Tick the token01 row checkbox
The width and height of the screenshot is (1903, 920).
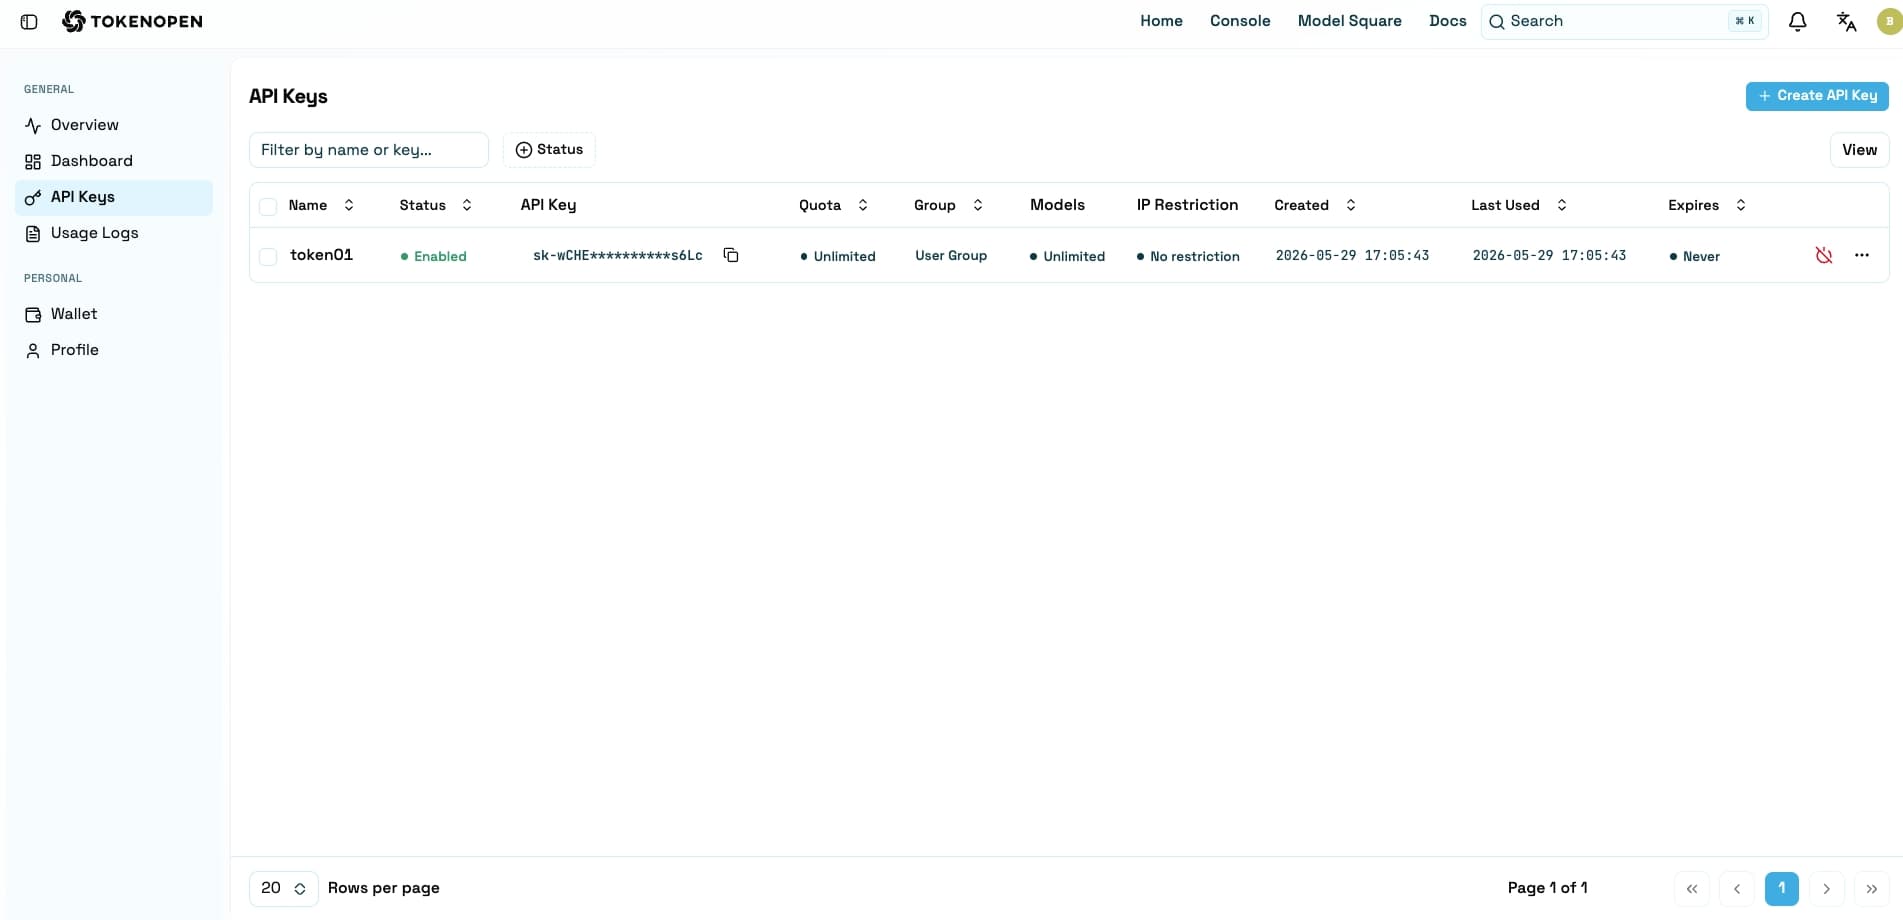tap(268, 256)
